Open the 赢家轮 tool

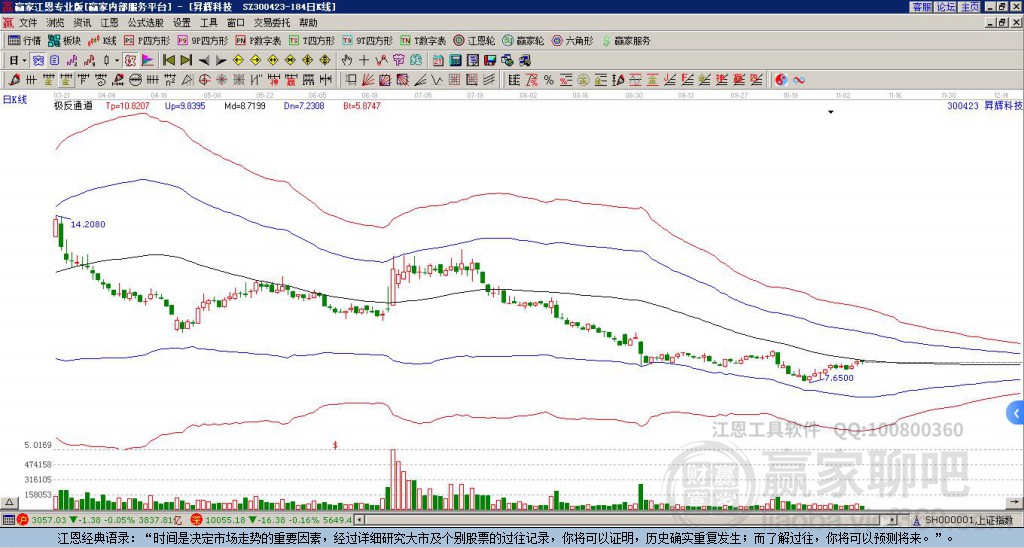524,40
